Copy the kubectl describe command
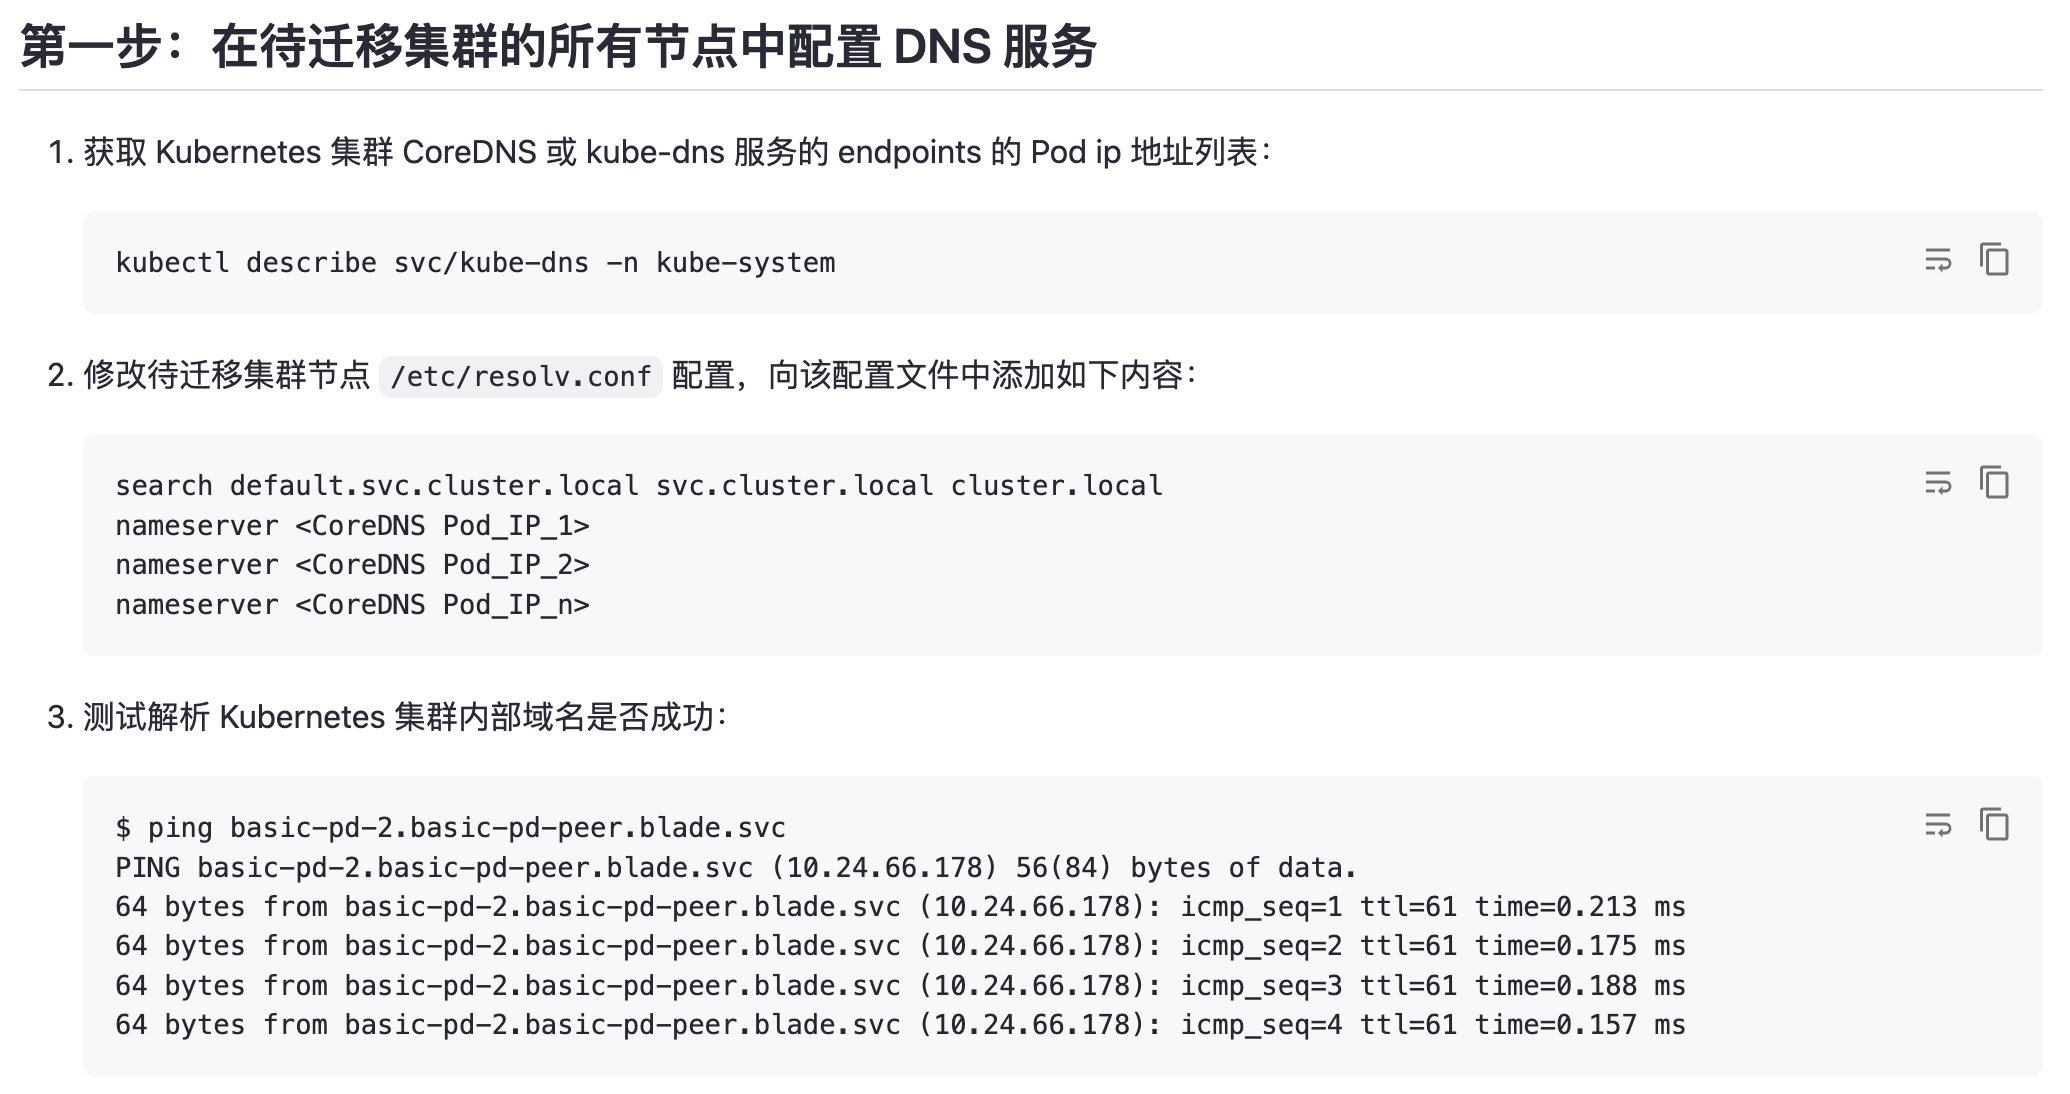The width and height of the screenshot is (2070, 1094). point(1994,260)
